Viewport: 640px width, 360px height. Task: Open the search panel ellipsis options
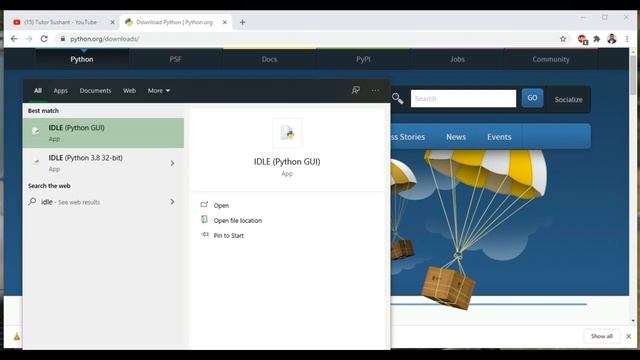pos(375,90)
